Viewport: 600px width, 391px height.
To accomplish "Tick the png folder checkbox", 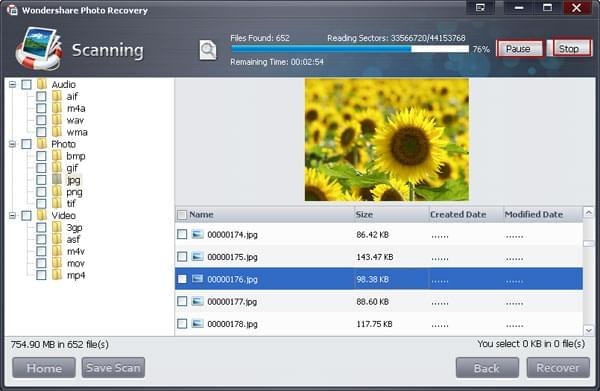I will click(x=41, y=191).
